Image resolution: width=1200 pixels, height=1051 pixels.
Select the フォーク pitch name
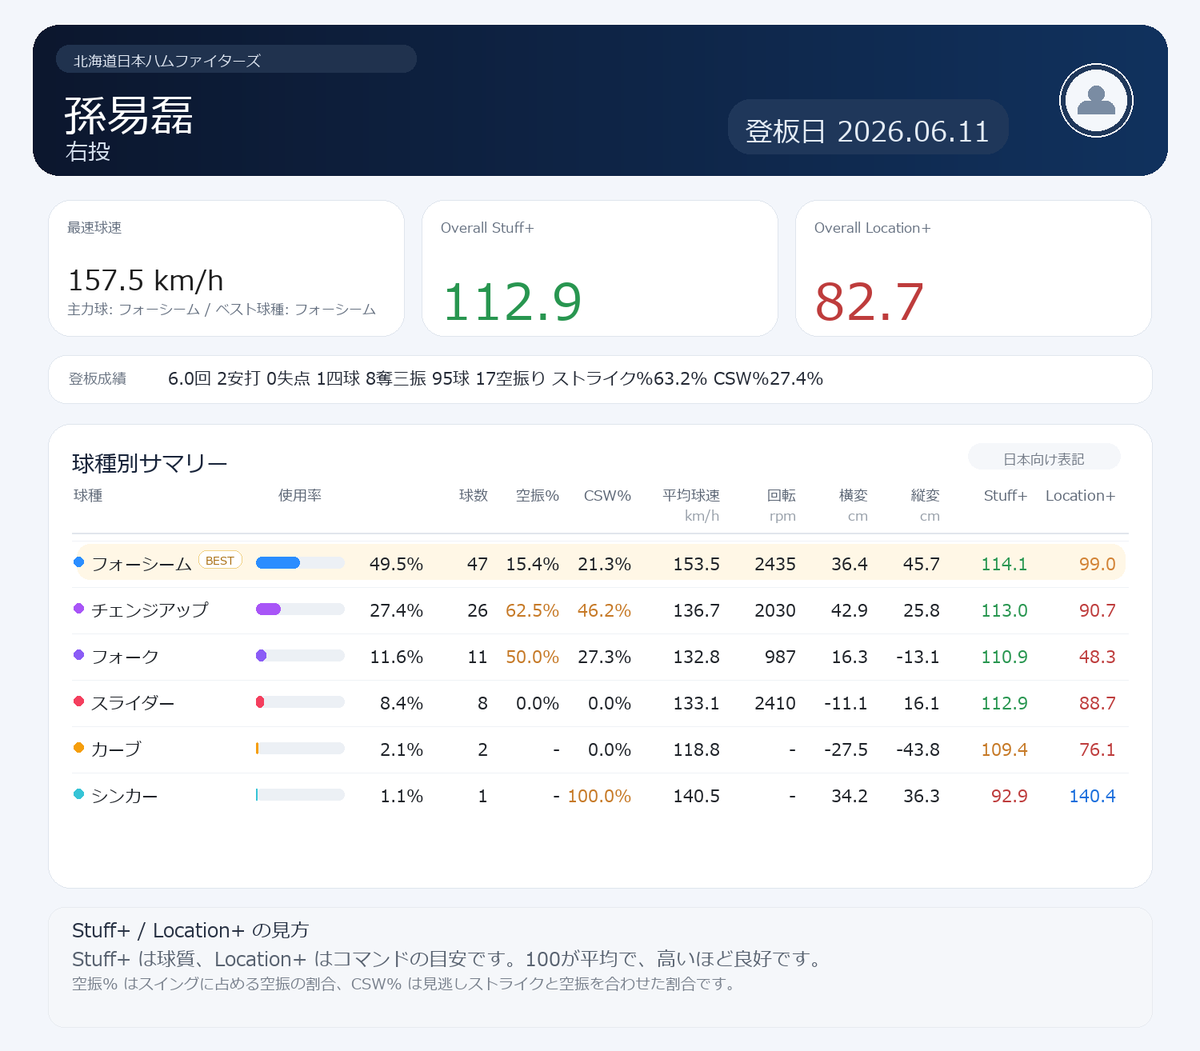tap(125, 657)
